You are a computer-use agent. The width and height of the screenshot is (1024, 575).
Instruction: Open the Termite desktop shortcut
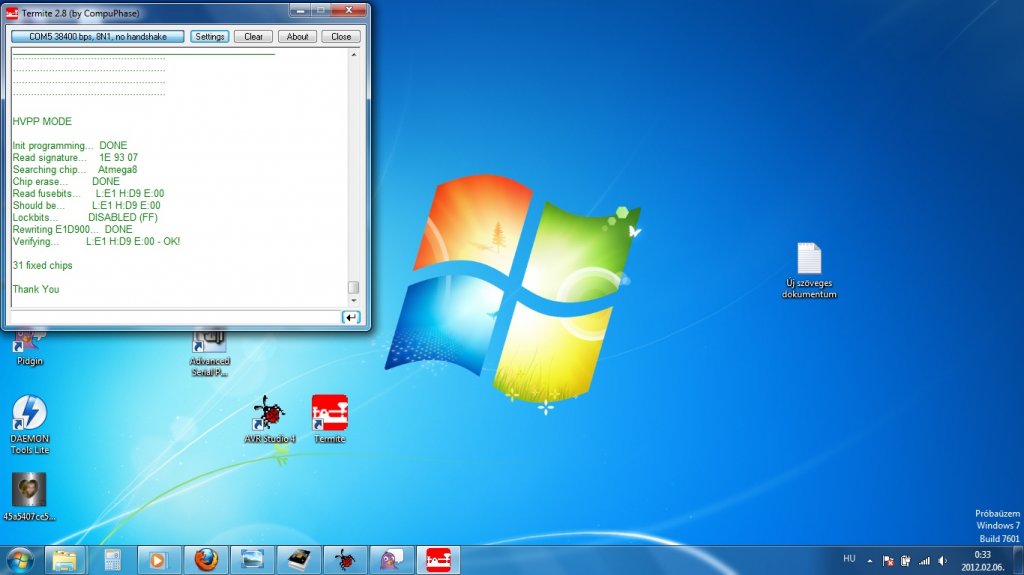[329, 419]
